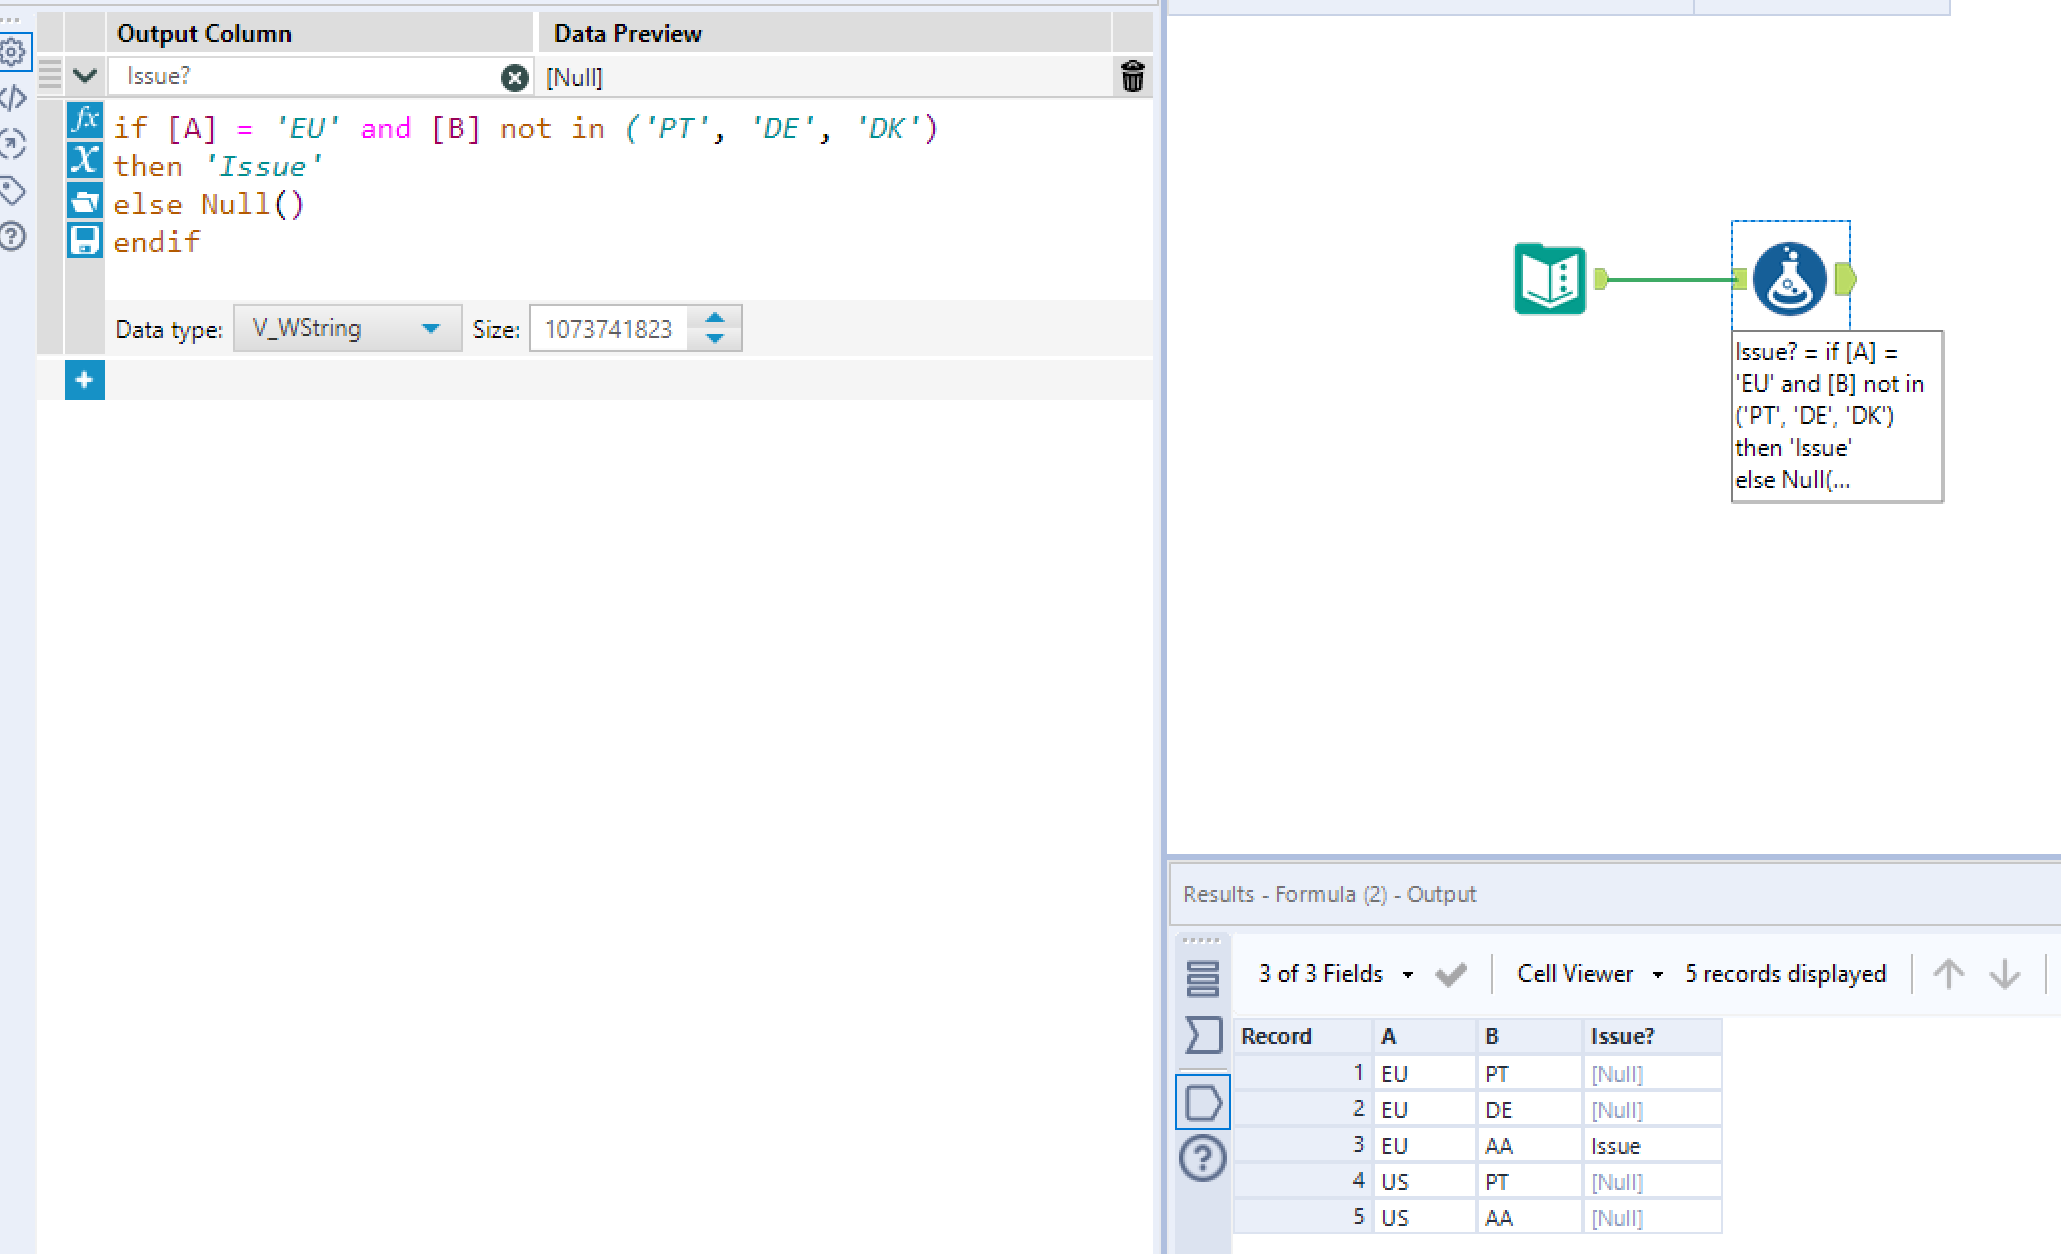This screenshot has width=2061, height=1254.
Task: Clear the Issue? output column name
Action: coord(514,77)
